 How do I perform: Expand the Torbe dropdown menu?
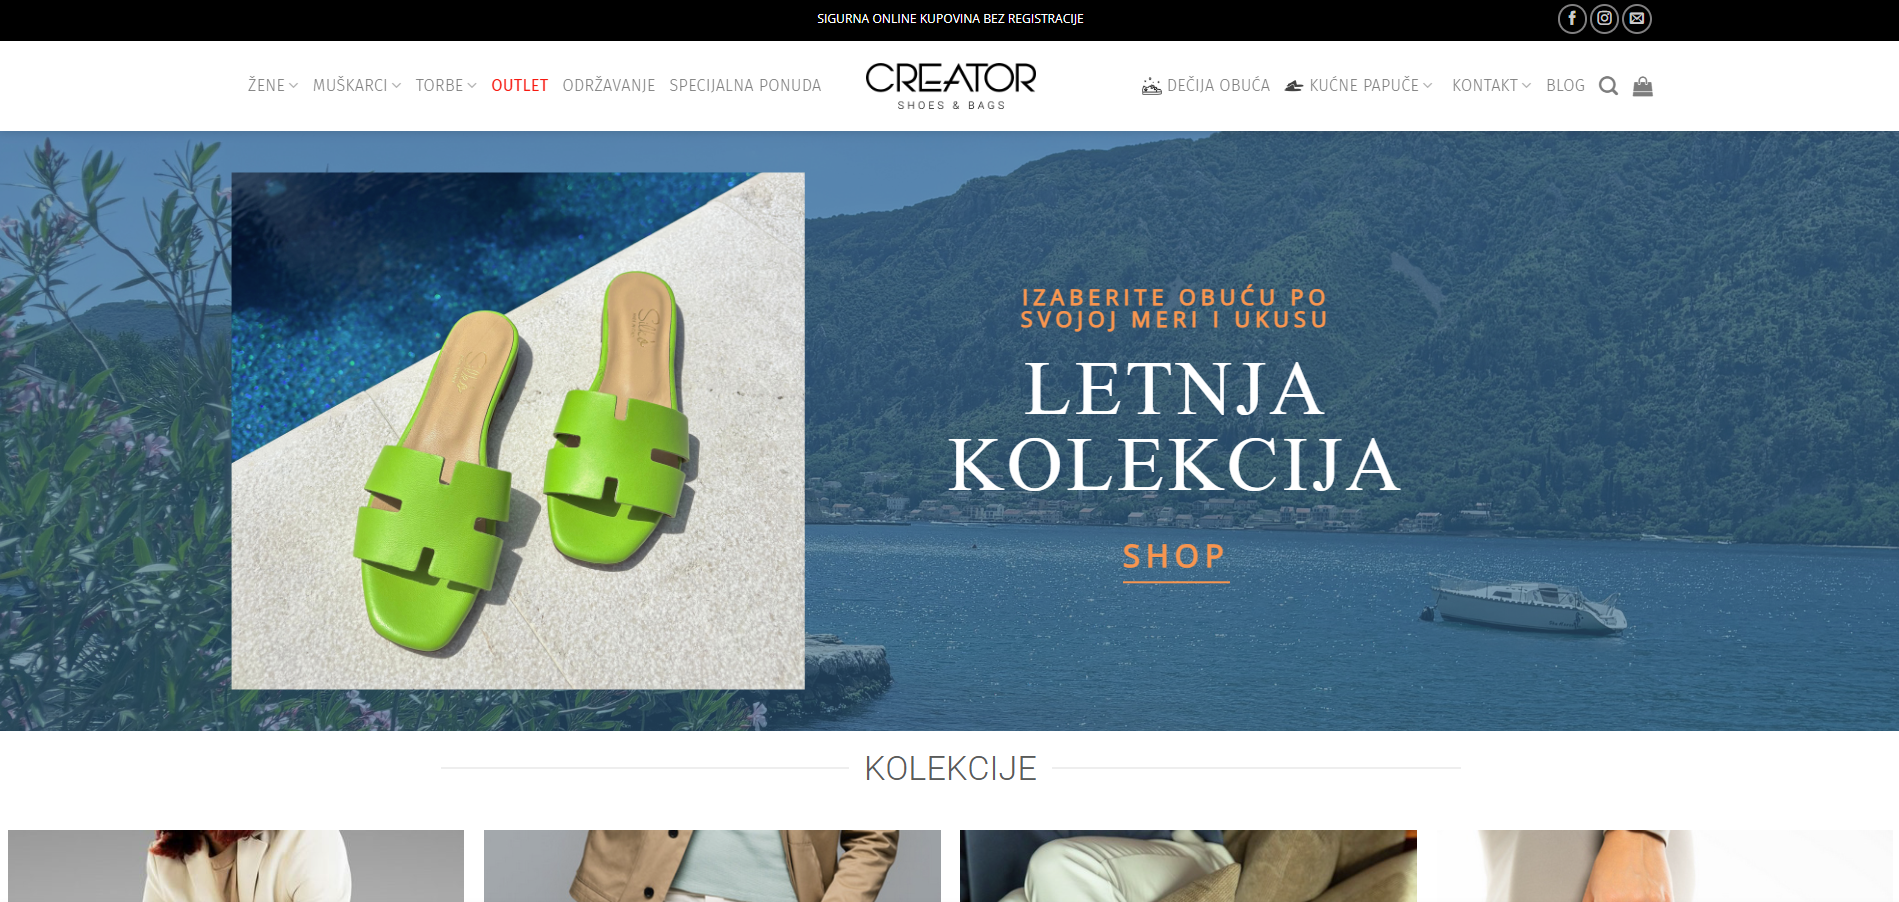pos(446,86)
